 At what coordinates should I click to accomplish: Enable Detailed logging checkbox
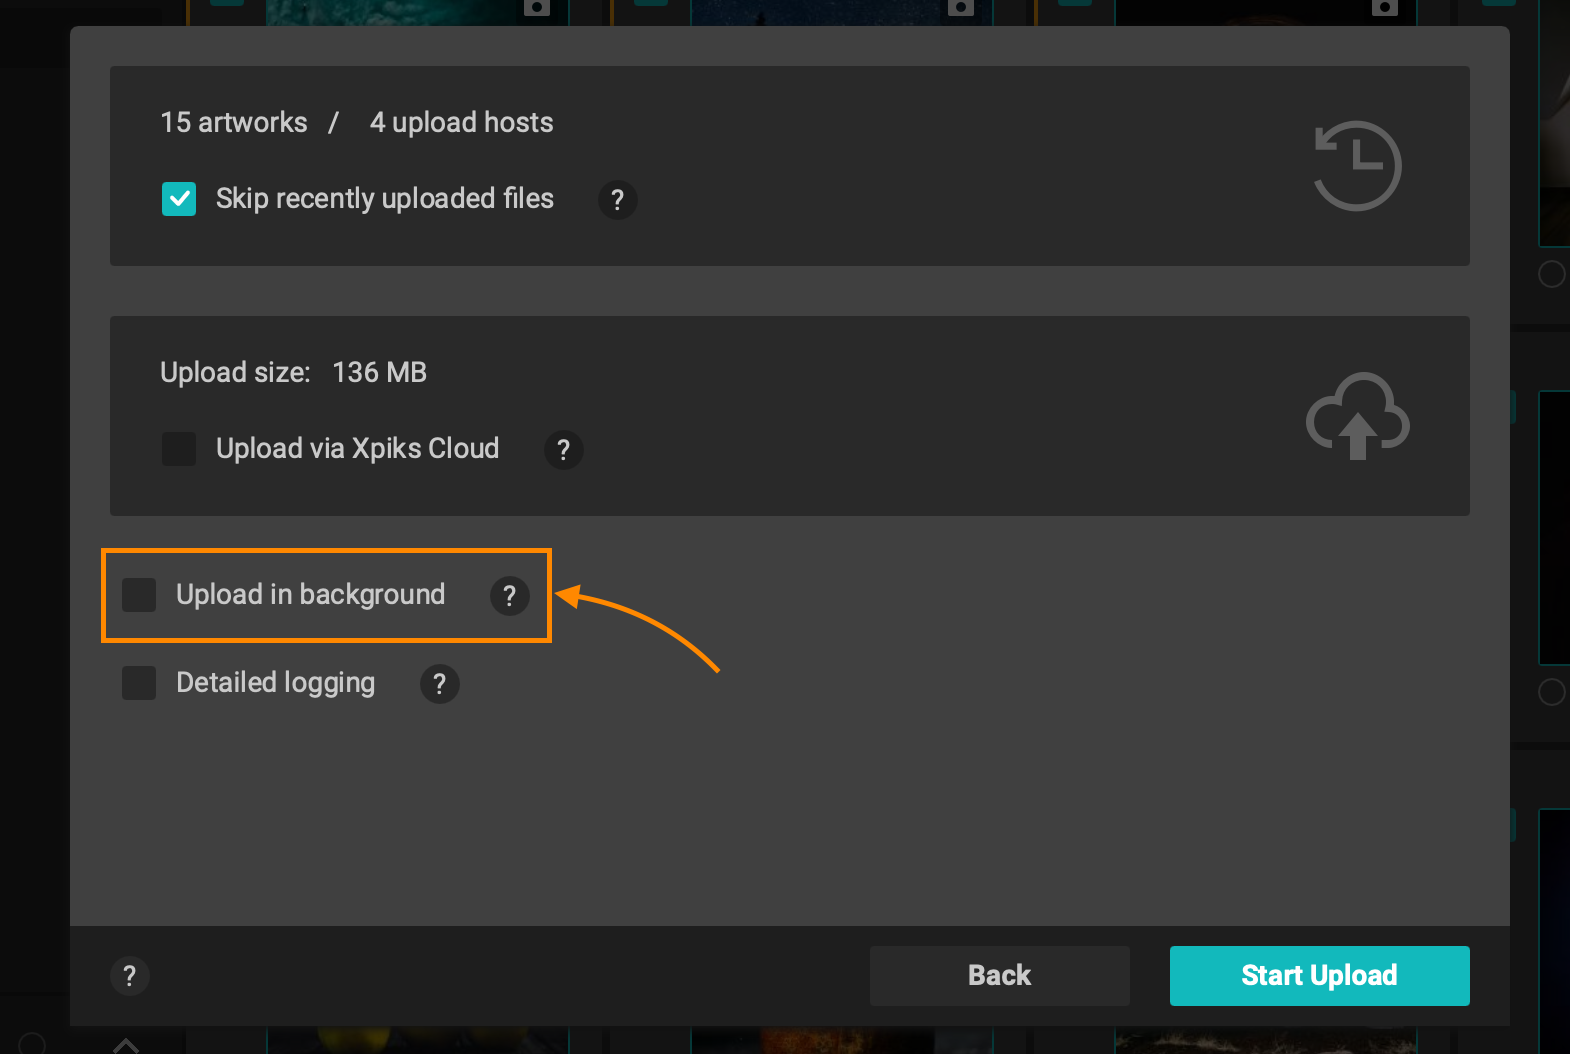tap(139, 683)
